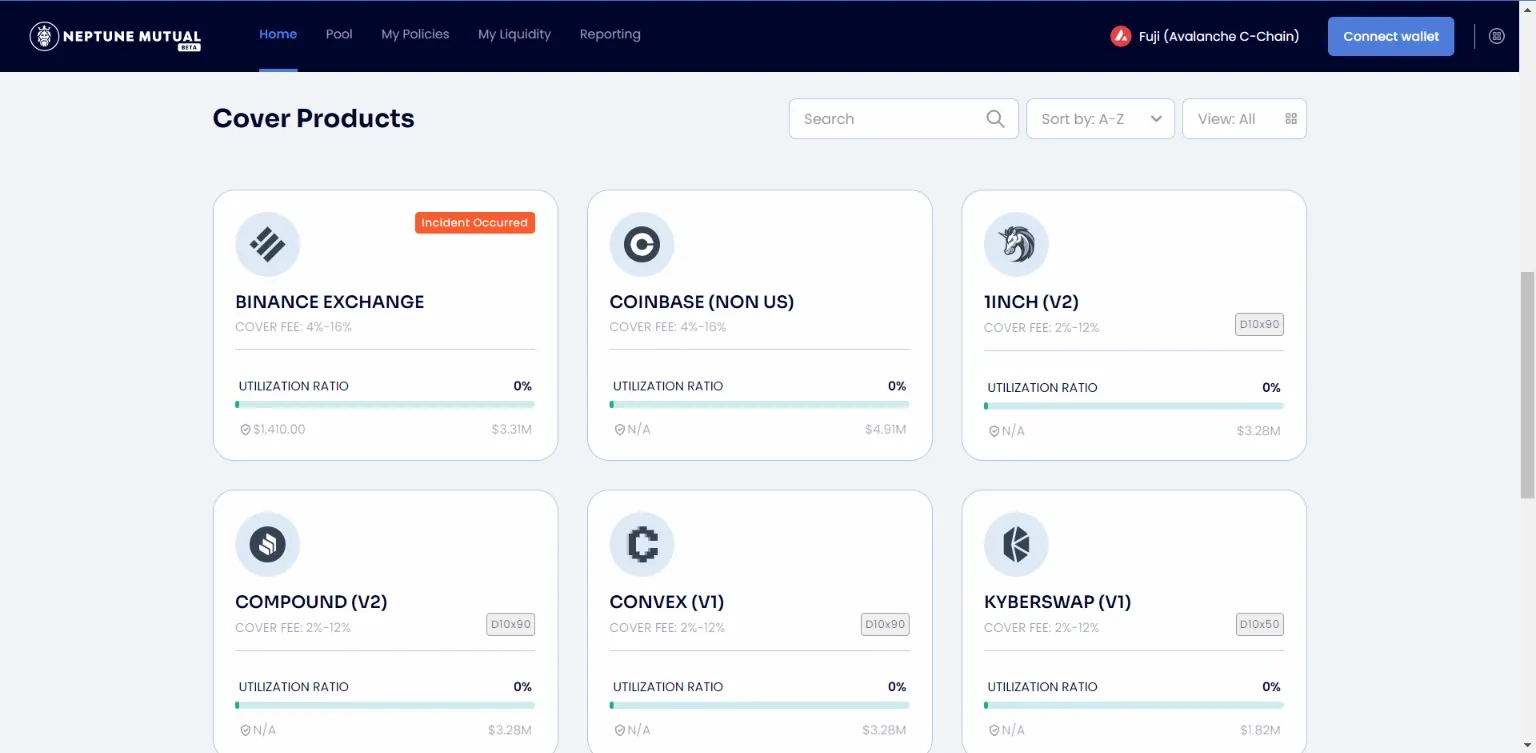Open the BINANCE EXCHANGE cover title
This screenshot has height=753, width=1536.
[330, 302]
